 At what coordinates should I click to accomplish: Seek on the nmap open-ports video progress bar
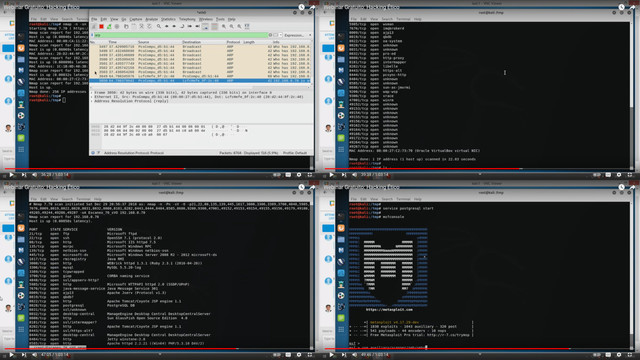point(479,169)
